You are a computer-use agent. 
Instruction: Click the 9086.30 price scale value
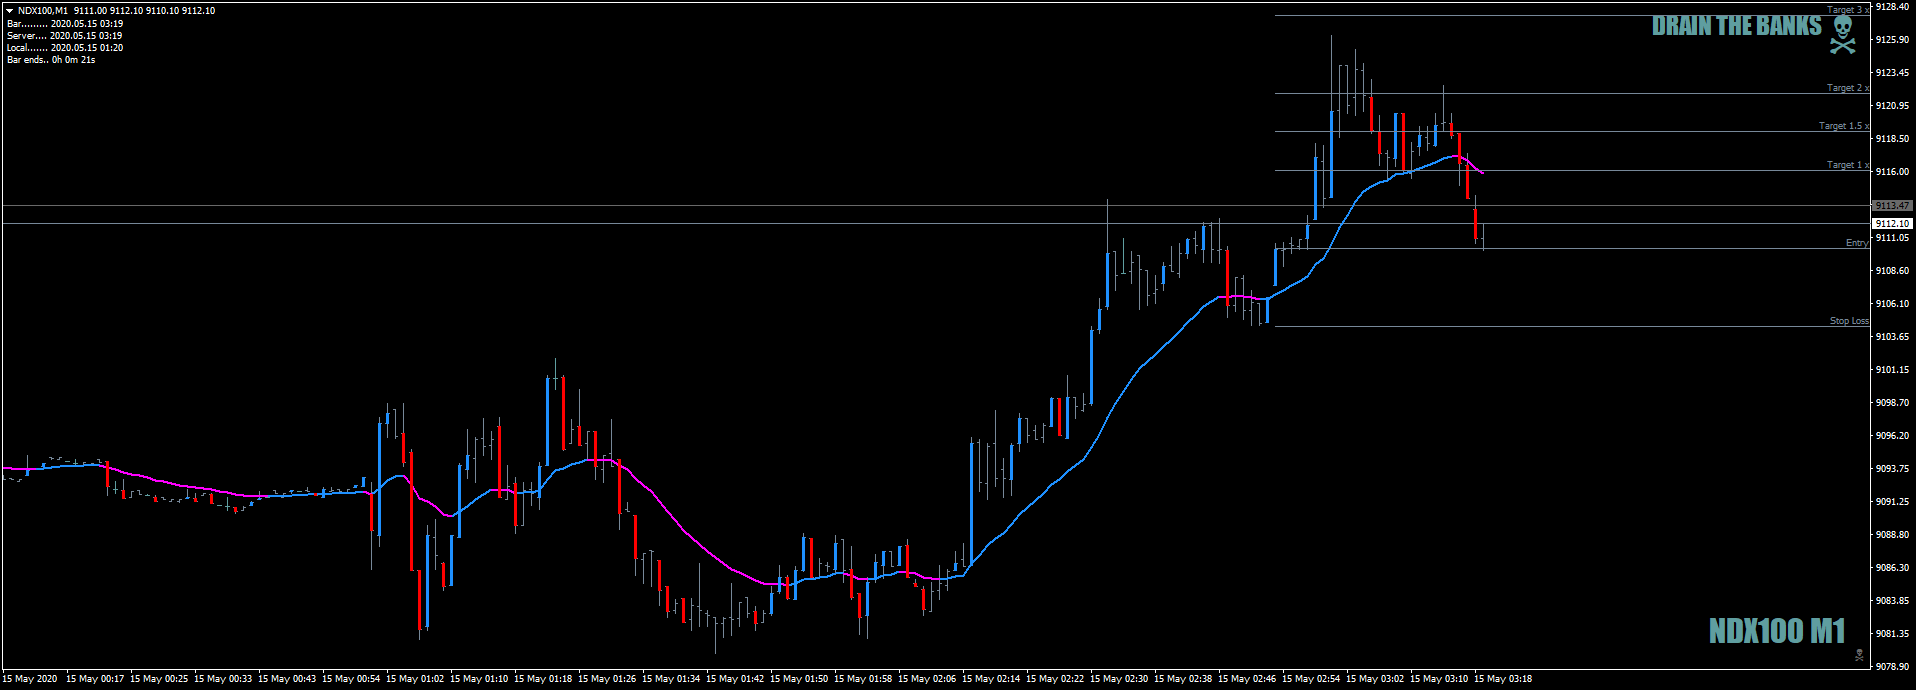click(1893, 567)
